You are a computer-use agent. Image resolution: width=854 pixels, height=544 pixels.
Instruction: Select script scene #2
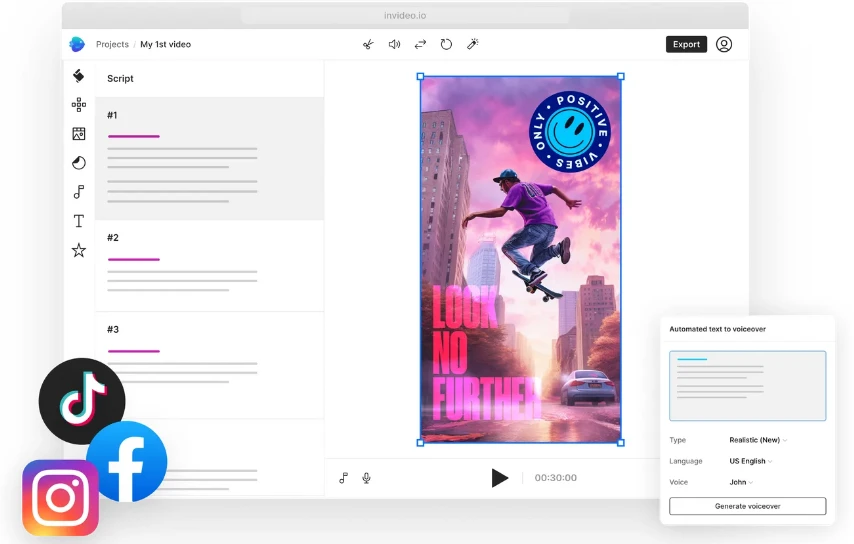pos(209,265)
